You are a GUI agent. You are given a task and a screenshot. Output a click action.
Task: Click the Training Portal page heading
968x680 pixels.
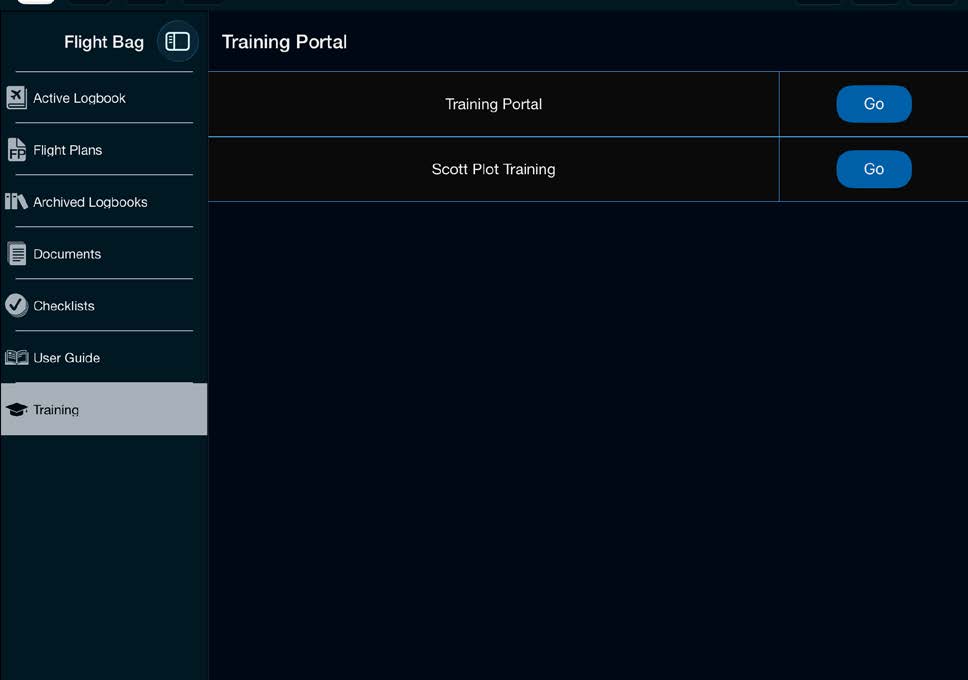284,42
